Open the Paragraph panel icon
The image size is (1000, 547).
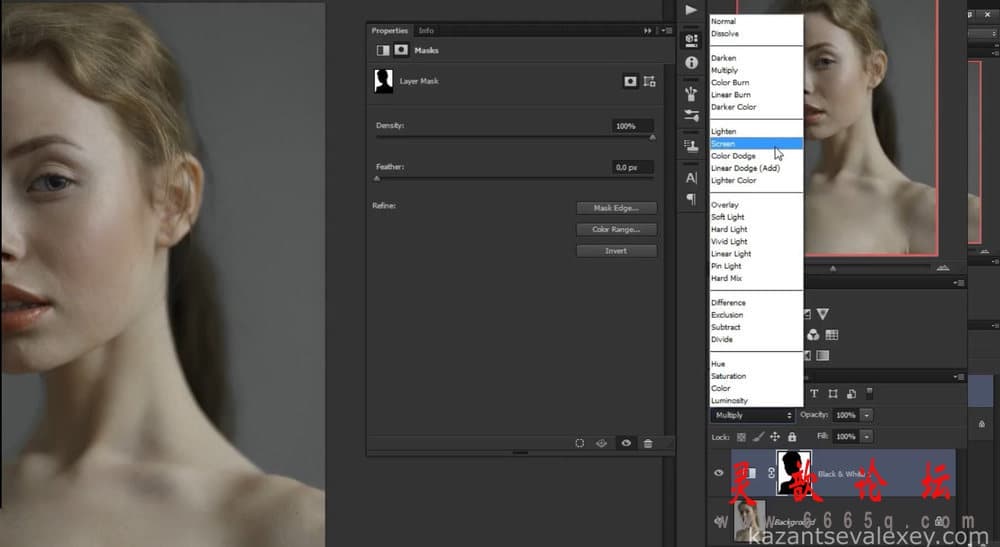click(x=691, y=199)
